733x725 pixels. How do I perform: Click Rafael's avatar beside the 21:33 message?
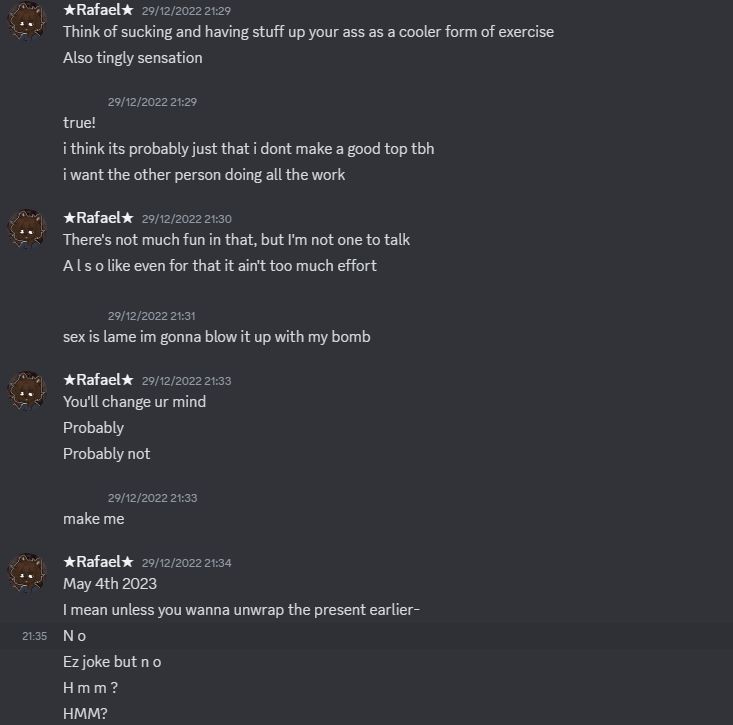(27, 390)
